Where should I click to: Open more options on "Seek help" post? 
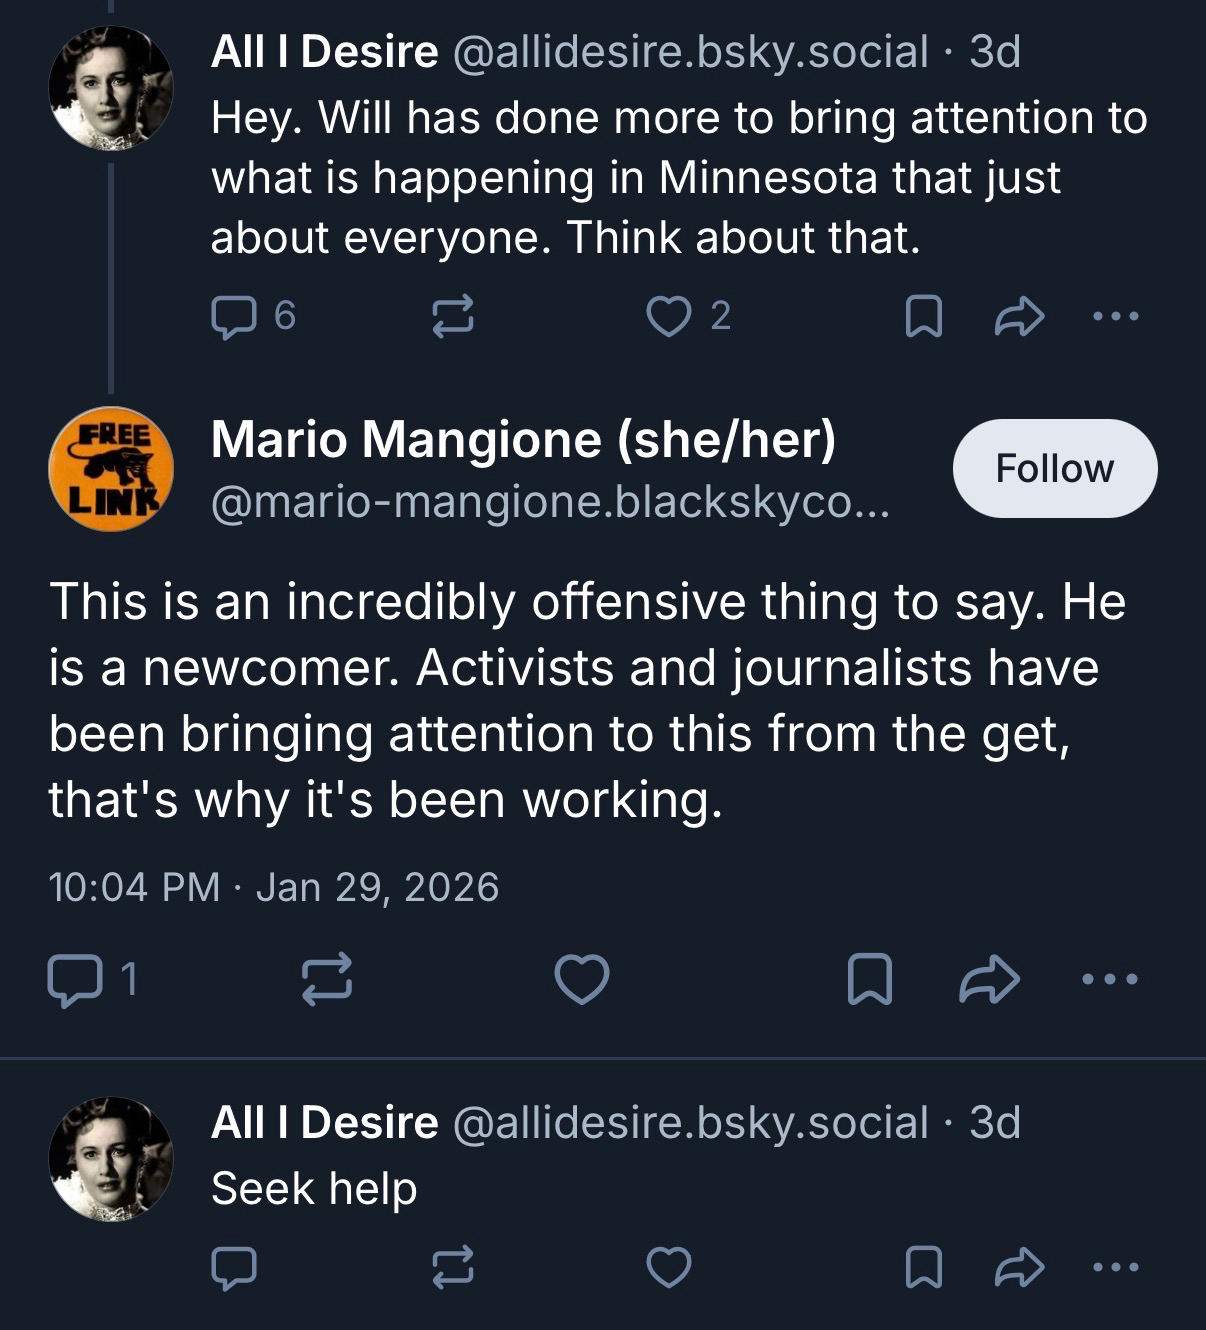click(x=1116, y=1268)
